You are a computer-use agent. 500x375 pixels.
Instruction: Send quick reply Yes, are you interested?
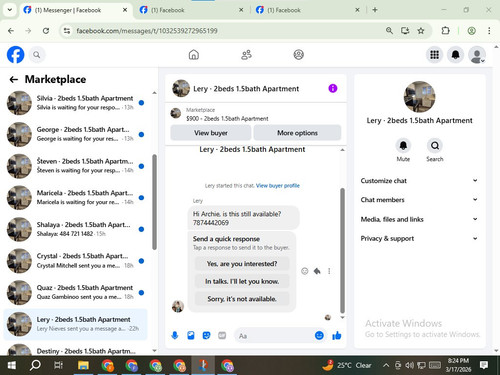point(242,264)
